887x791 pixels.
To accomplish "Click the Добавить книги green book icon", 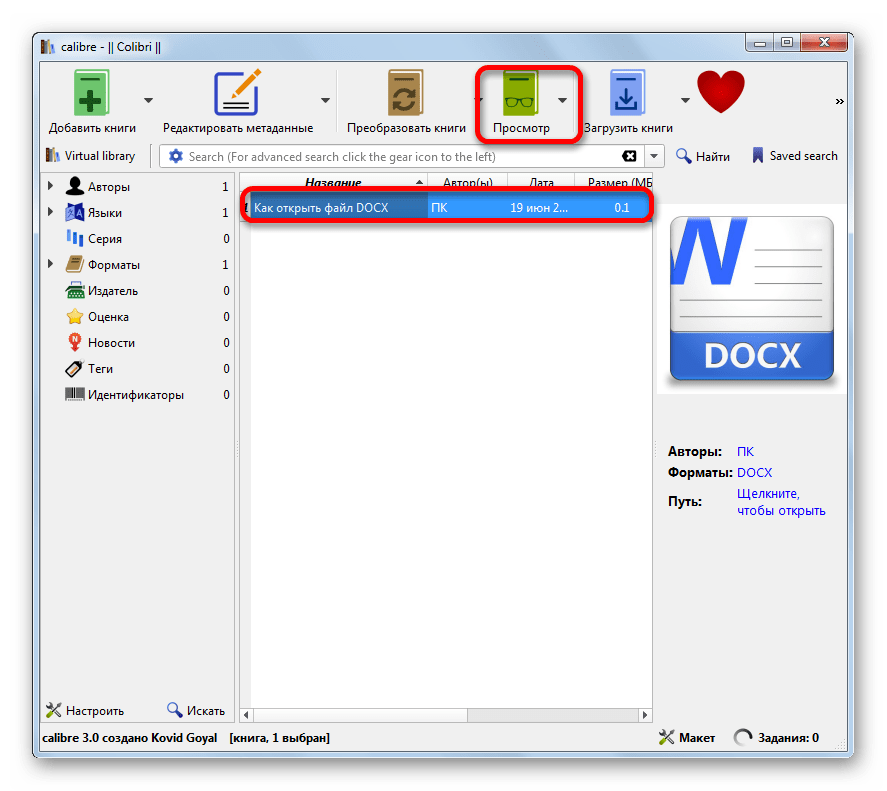I will pos(91,93).
